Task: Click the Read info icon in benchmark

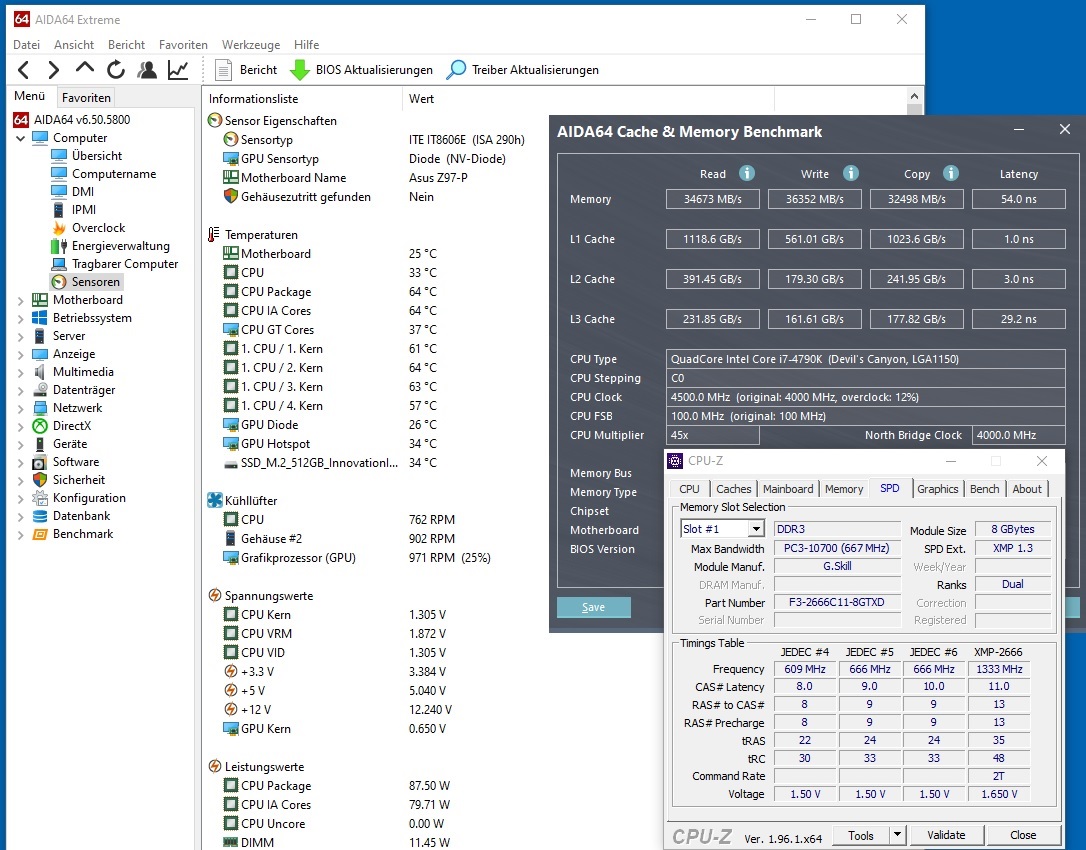Action: [x=747, y=173]
